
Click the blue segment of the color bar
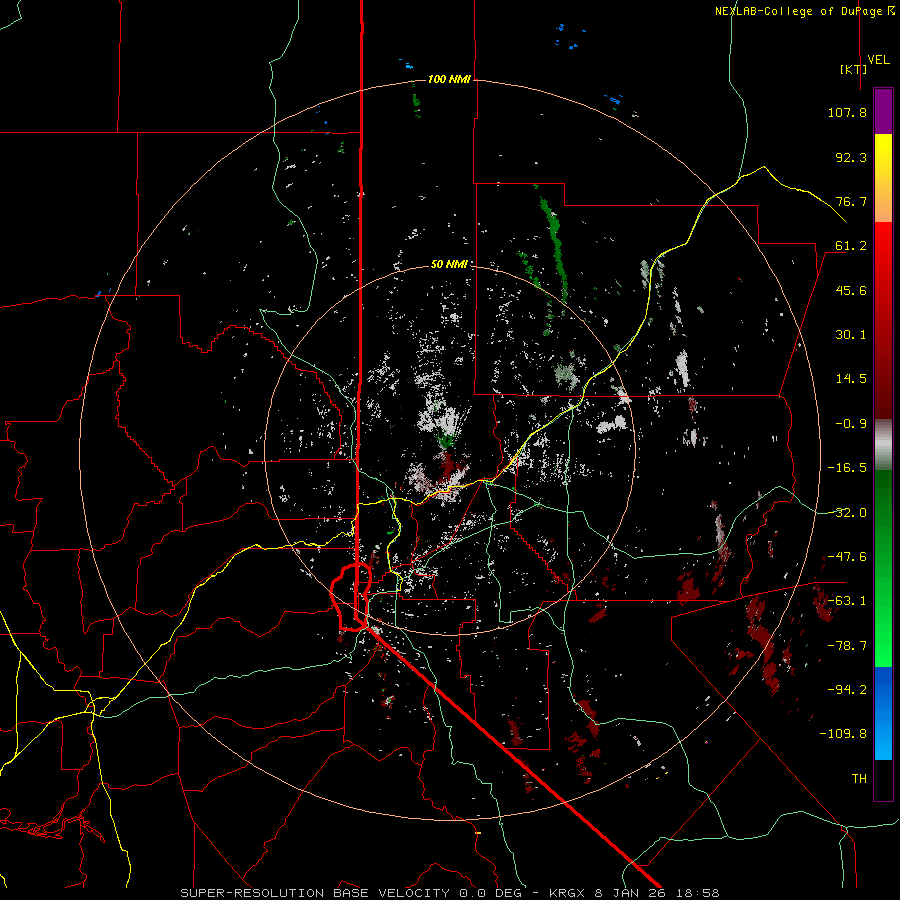tap(883, 713)
